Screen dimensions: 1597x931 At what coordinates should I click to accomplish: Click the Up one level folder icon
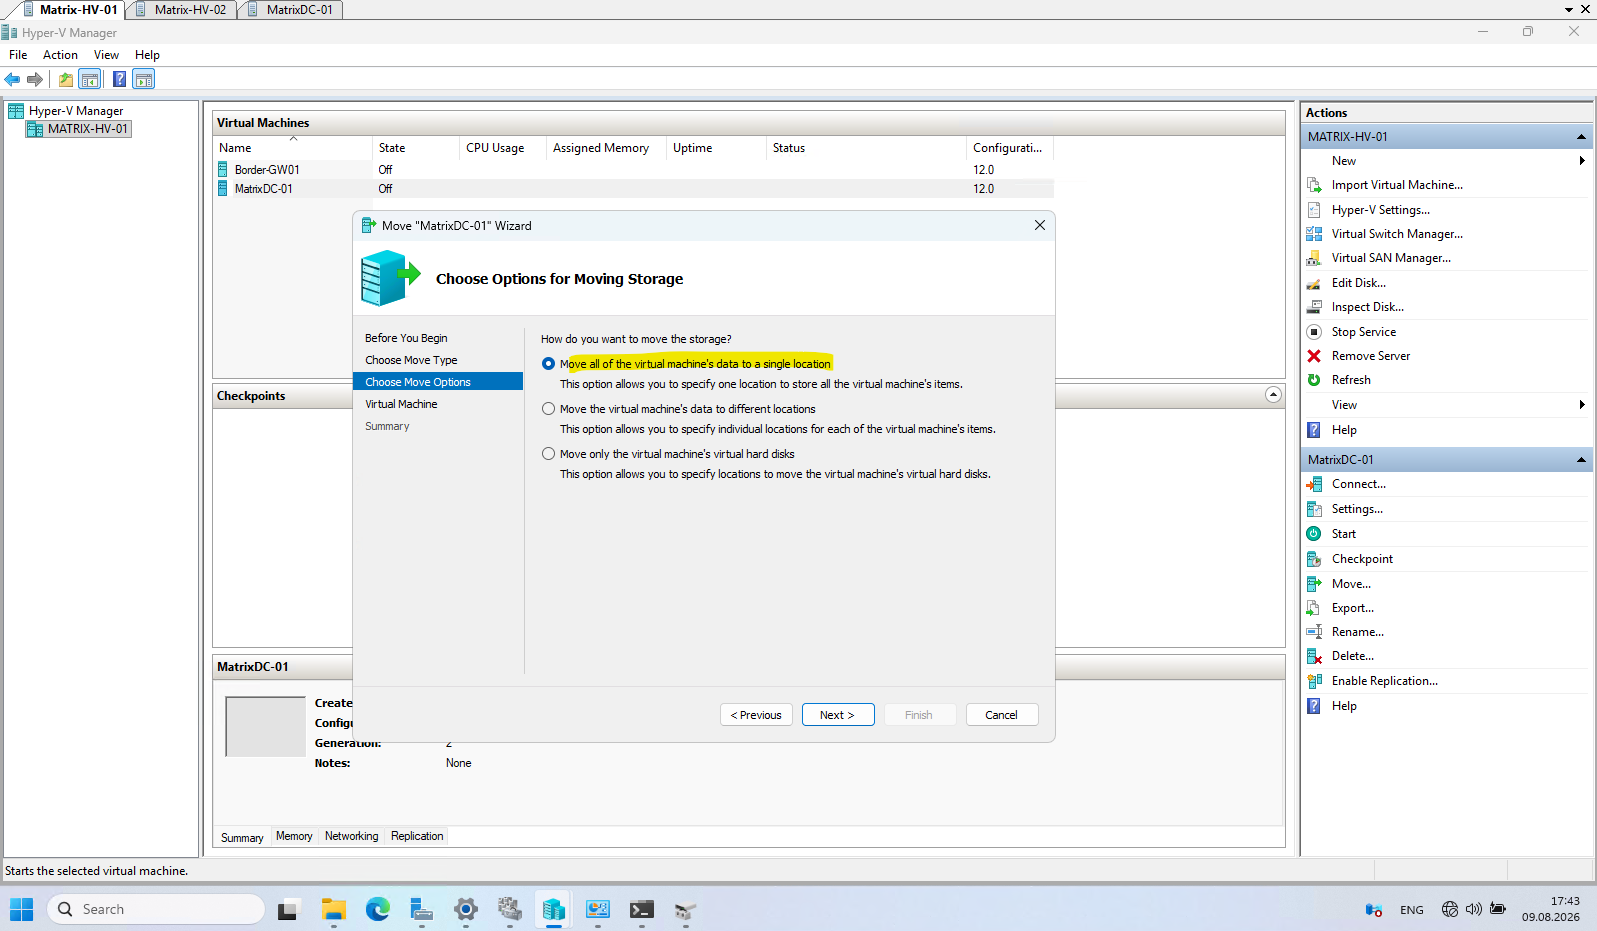coord(66,79)
